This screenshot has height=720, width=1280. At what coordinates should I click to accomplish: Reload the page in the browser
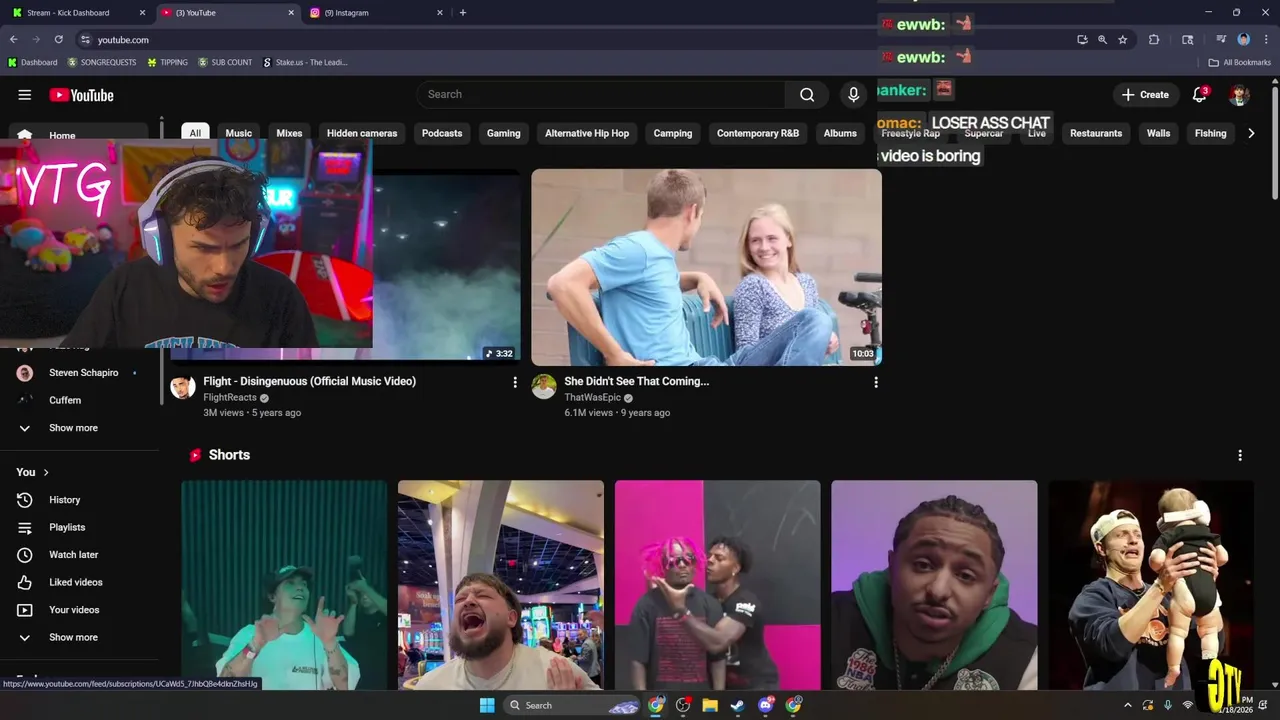coord(59,39)
